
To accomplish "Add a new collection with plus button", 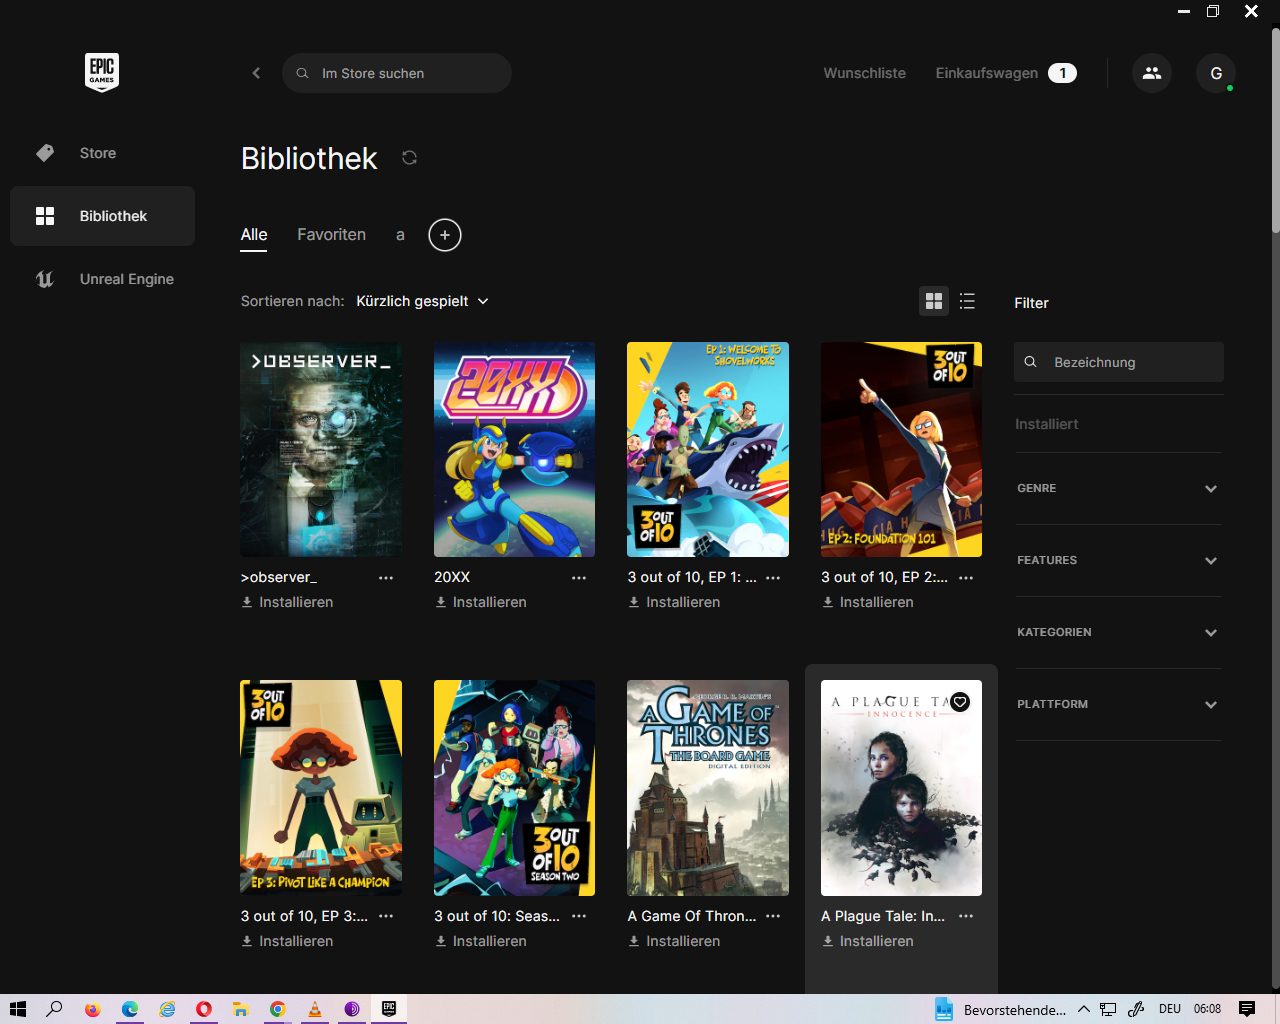I will point(445,235).
